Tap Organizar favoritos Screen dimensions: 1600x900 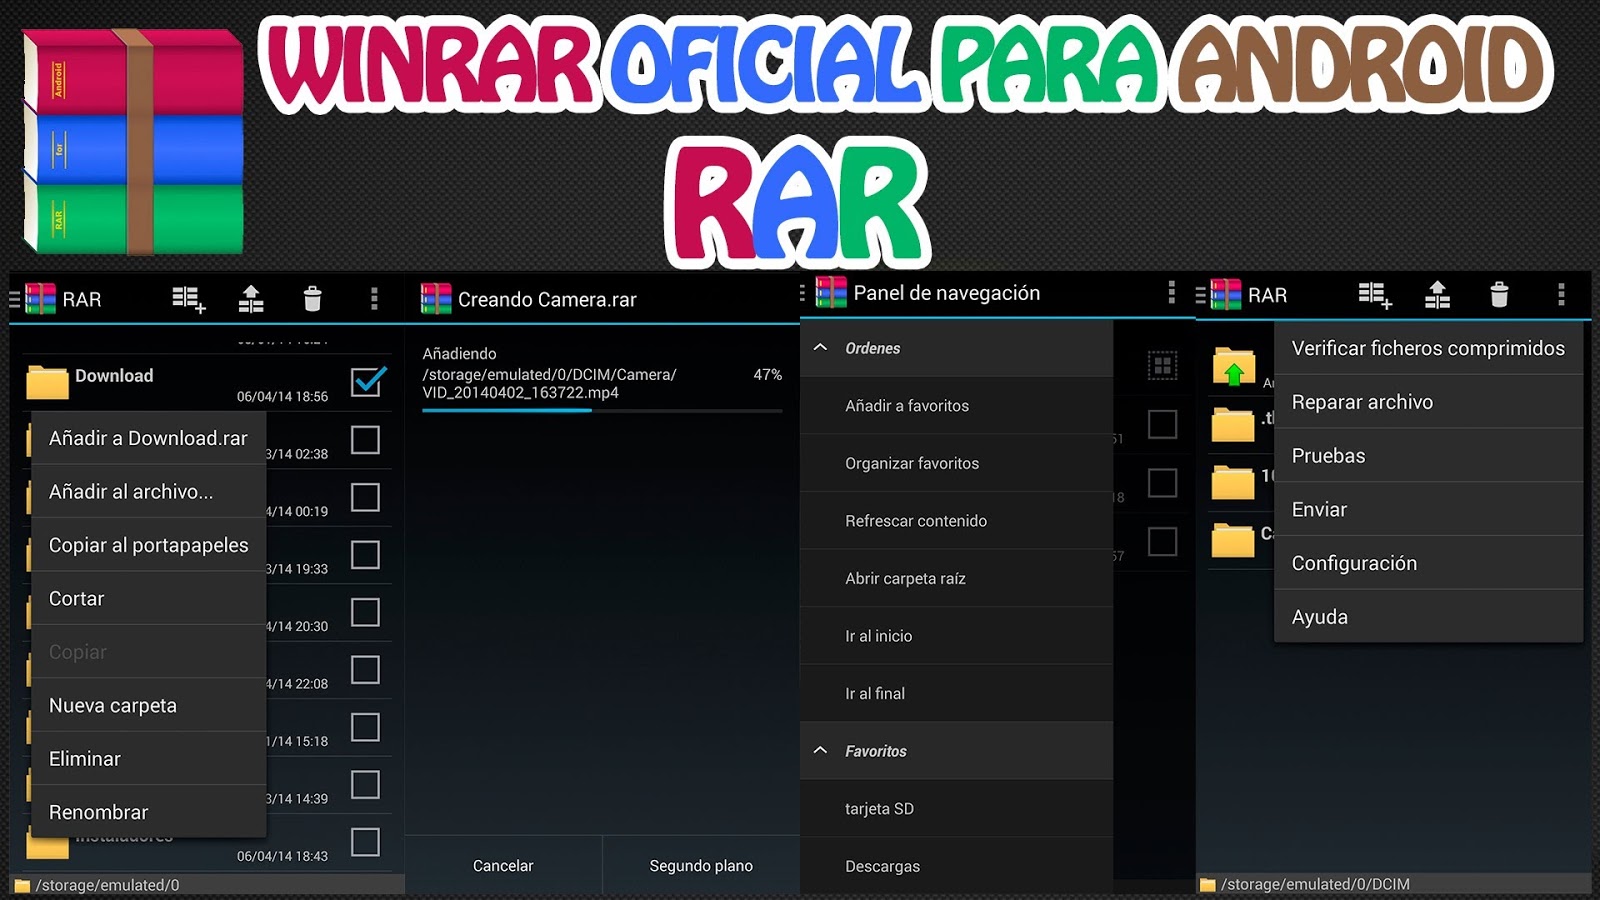click(957, 463)
